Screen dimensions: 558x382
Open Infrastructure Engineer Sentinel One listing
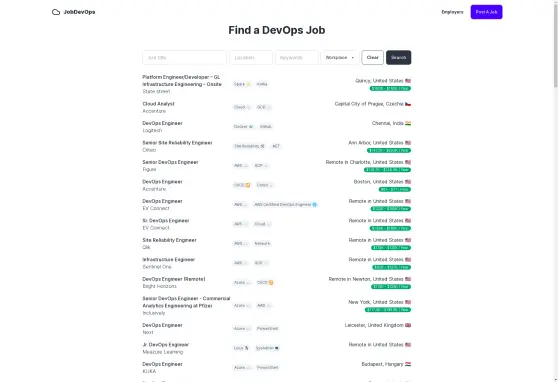point(168,260)
